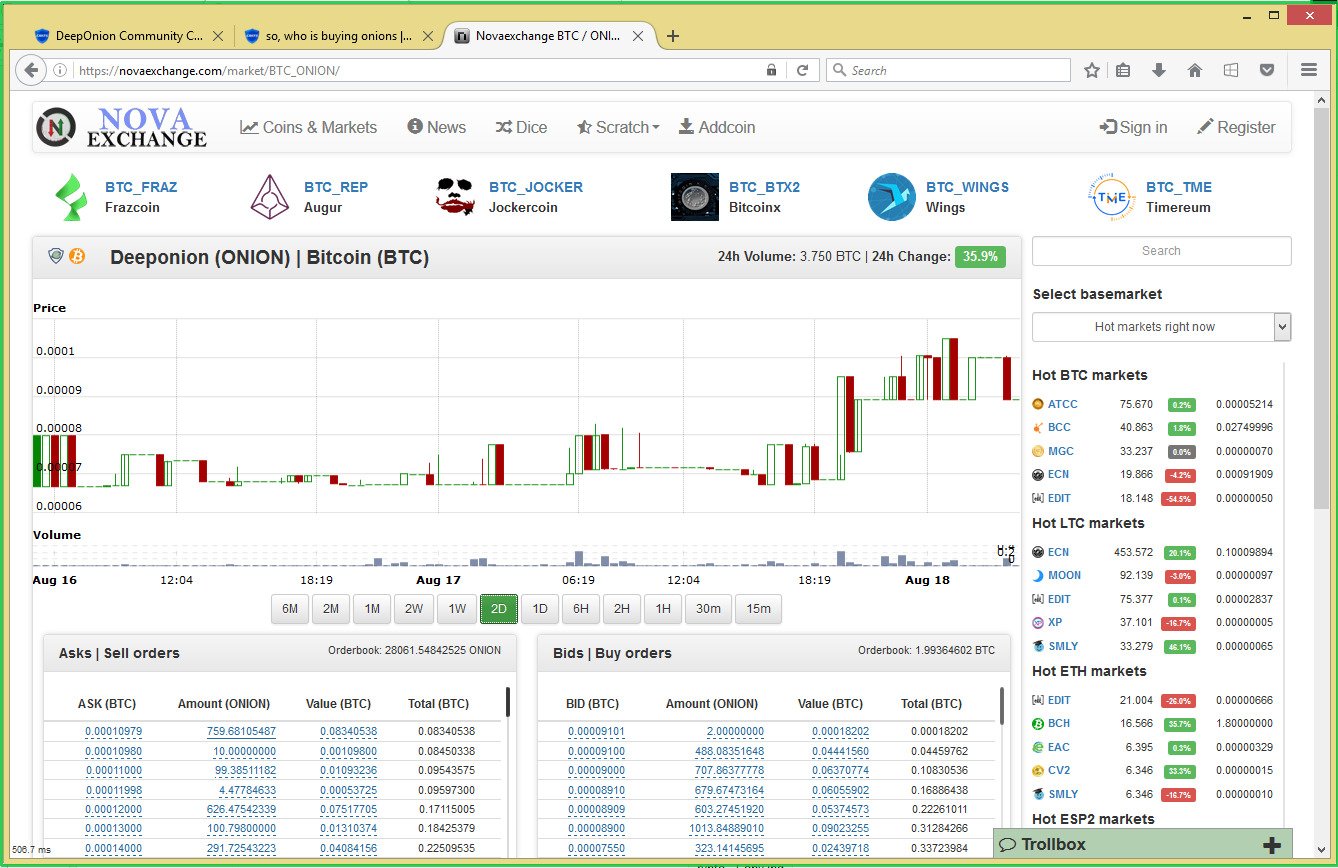The width and height of the screenshot is (1338, 868).
Task: Expand the Trollbox with plus icon
Action: tap(1272, 845)
